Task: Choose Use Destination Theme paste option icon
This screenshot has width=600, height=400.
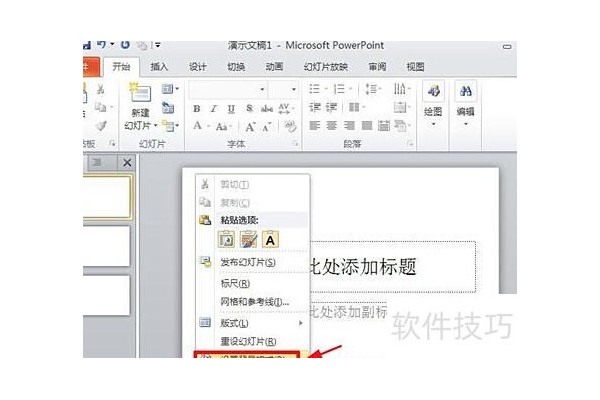Action: (226, 239)
